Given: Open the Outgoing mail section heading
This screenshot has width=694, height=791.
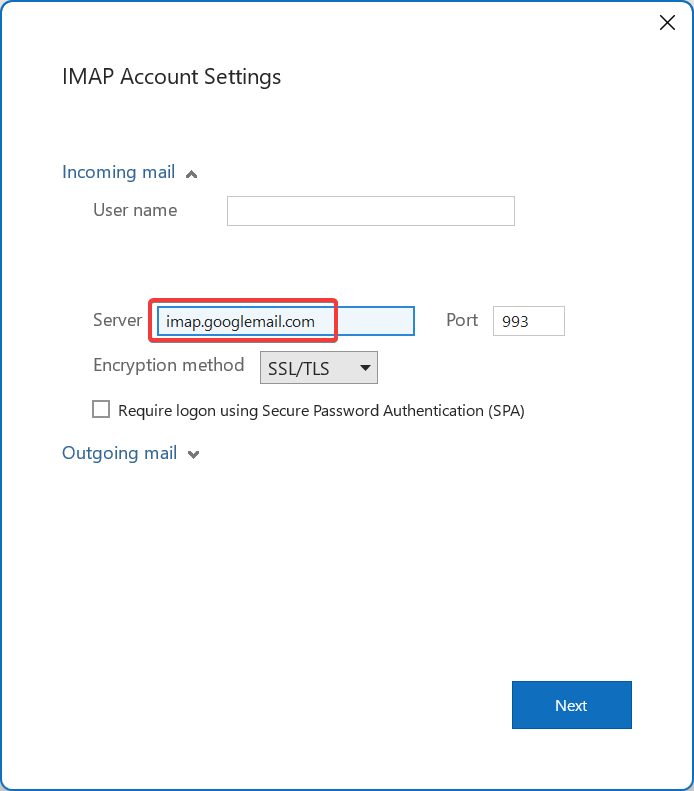Looking at the screenshot, I should coord(120,453).
